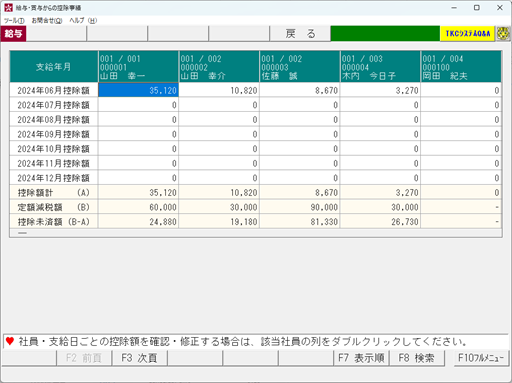512x383 pixels.
Task: Click the 10,820 cell in 2024年06月 row
Action: (219, 90)
